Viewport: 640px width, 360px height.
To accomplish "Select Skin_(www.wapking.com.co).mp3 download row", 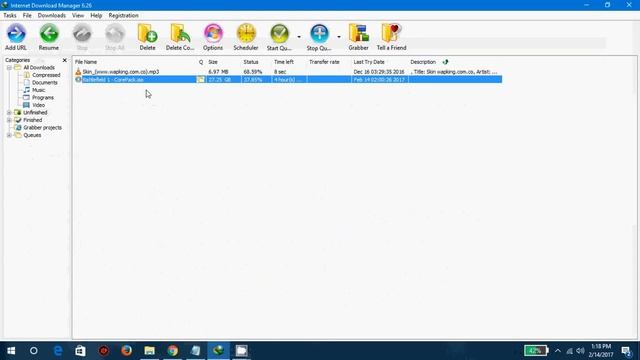I will tap(288, 72).
